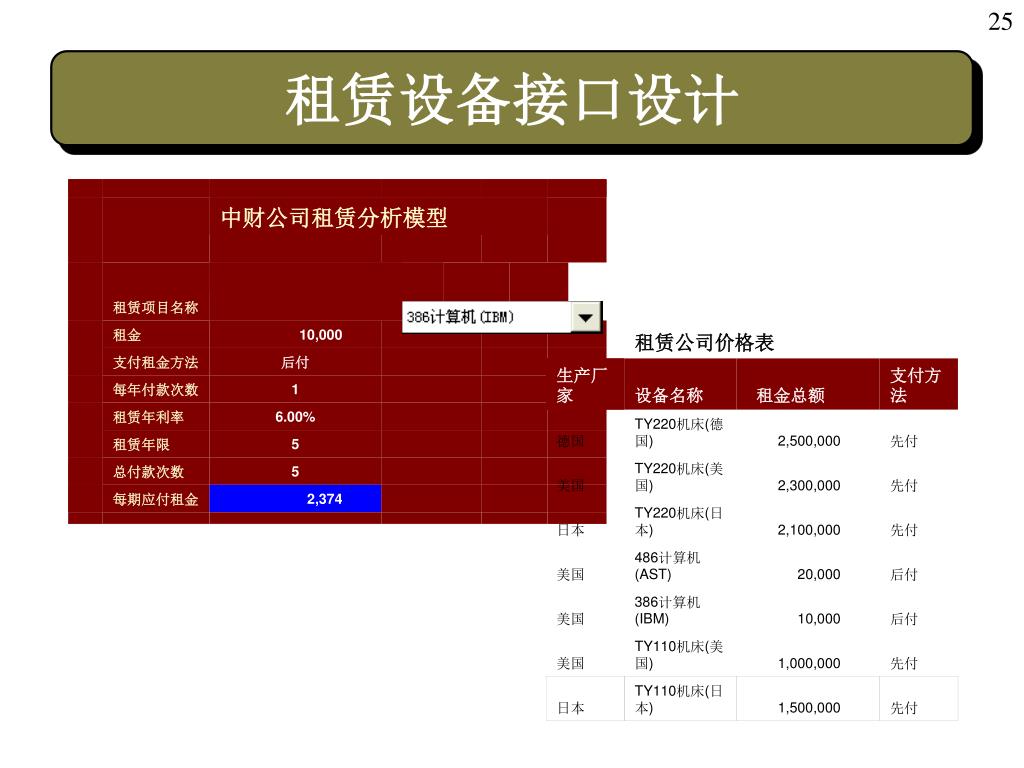Select the TY110机床(日本) equipment cell
The image size is (1024, 768).
coord(679,699)
